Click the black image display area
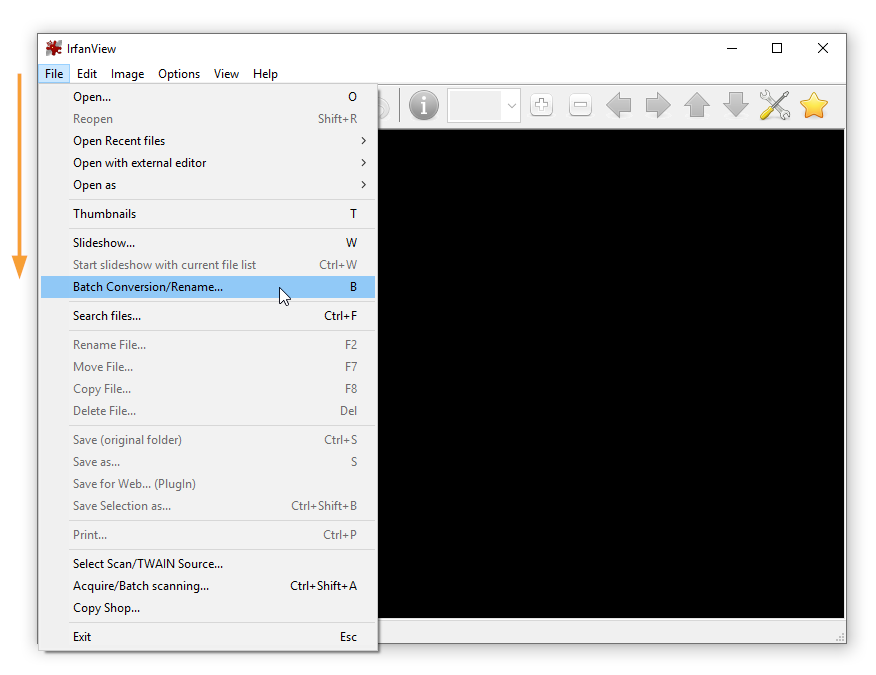This screenshot has width=876, height=675. (x=611, y=373)
